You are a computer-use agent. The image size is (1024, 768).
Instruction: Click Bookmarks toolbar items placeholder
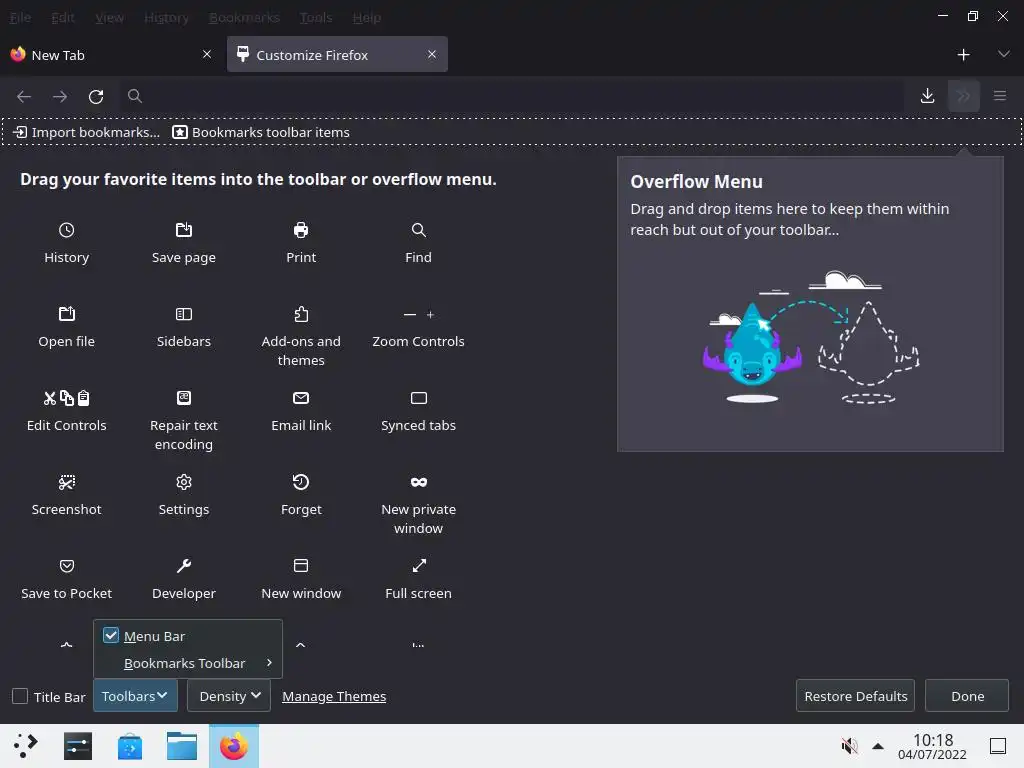coord(261,132)
